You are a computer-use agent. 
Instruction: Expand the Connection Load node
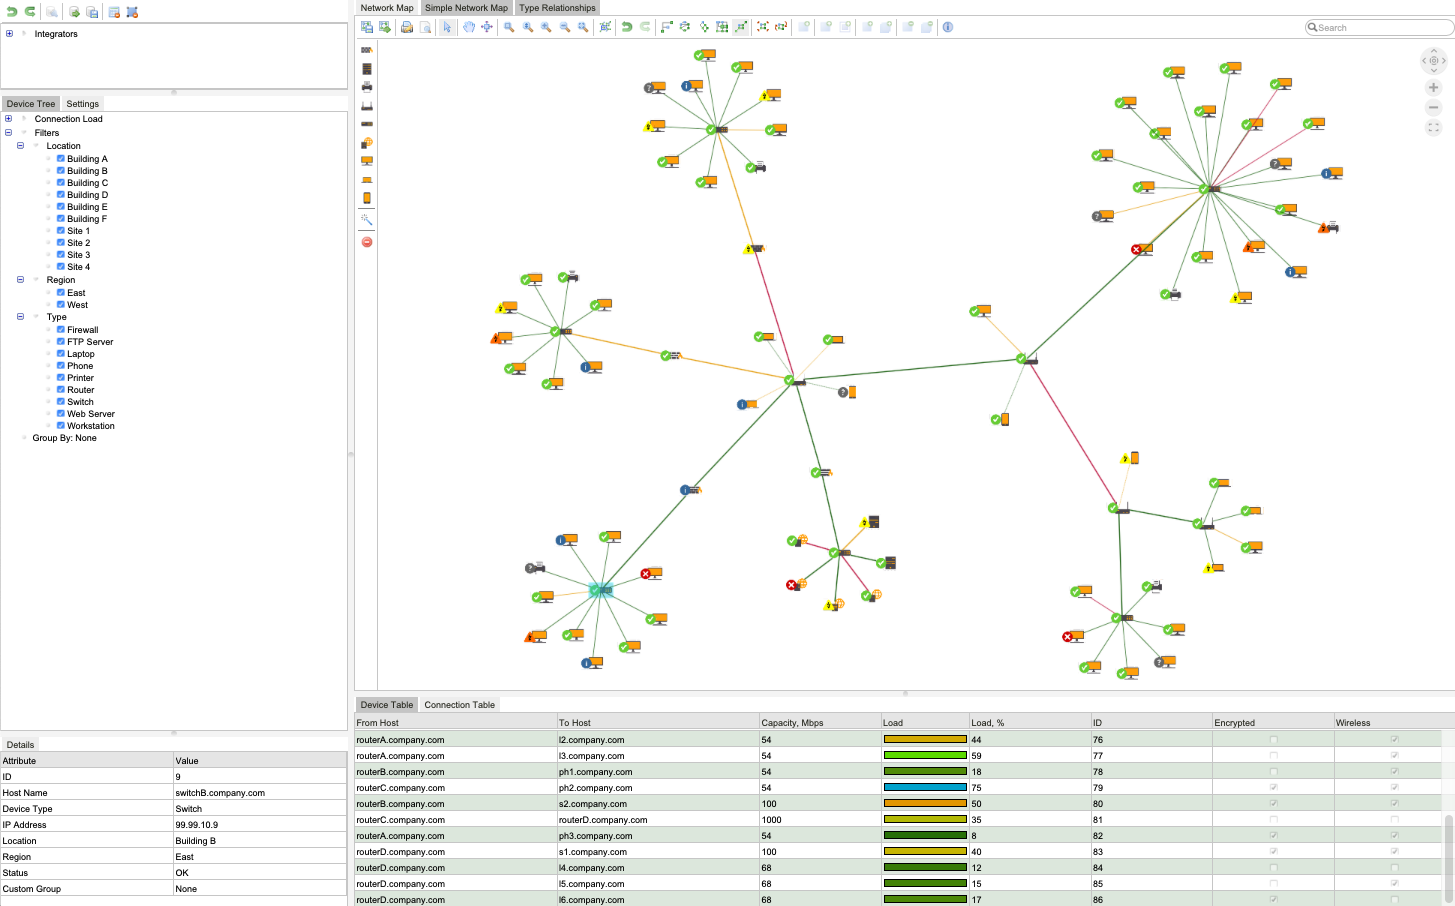click(x=9, y=119)
